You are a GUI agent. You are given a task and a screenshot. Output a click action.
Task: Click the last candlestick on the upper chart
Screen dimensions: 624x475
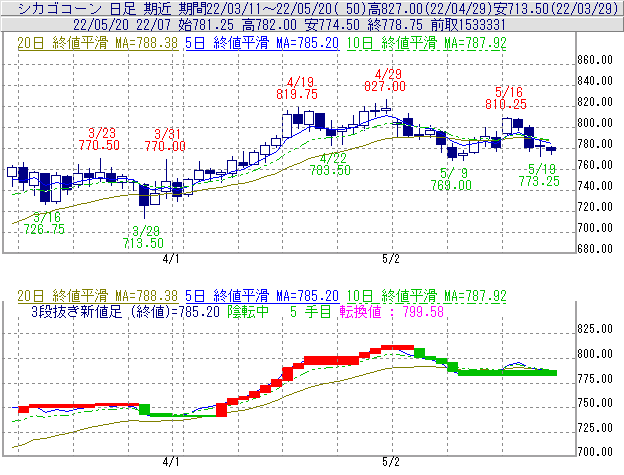tap(551, 150)
